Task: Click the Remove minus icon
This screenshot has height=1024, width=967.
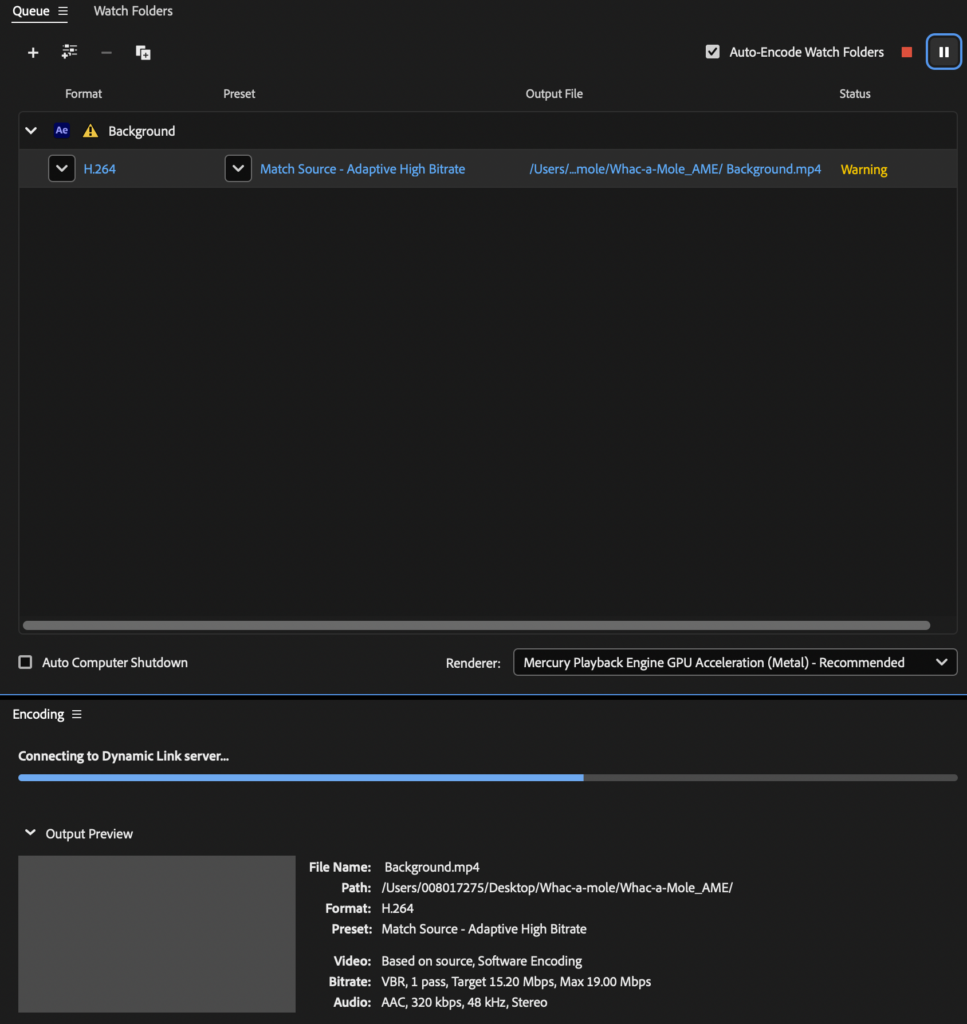Action: [x=106, y=53]
